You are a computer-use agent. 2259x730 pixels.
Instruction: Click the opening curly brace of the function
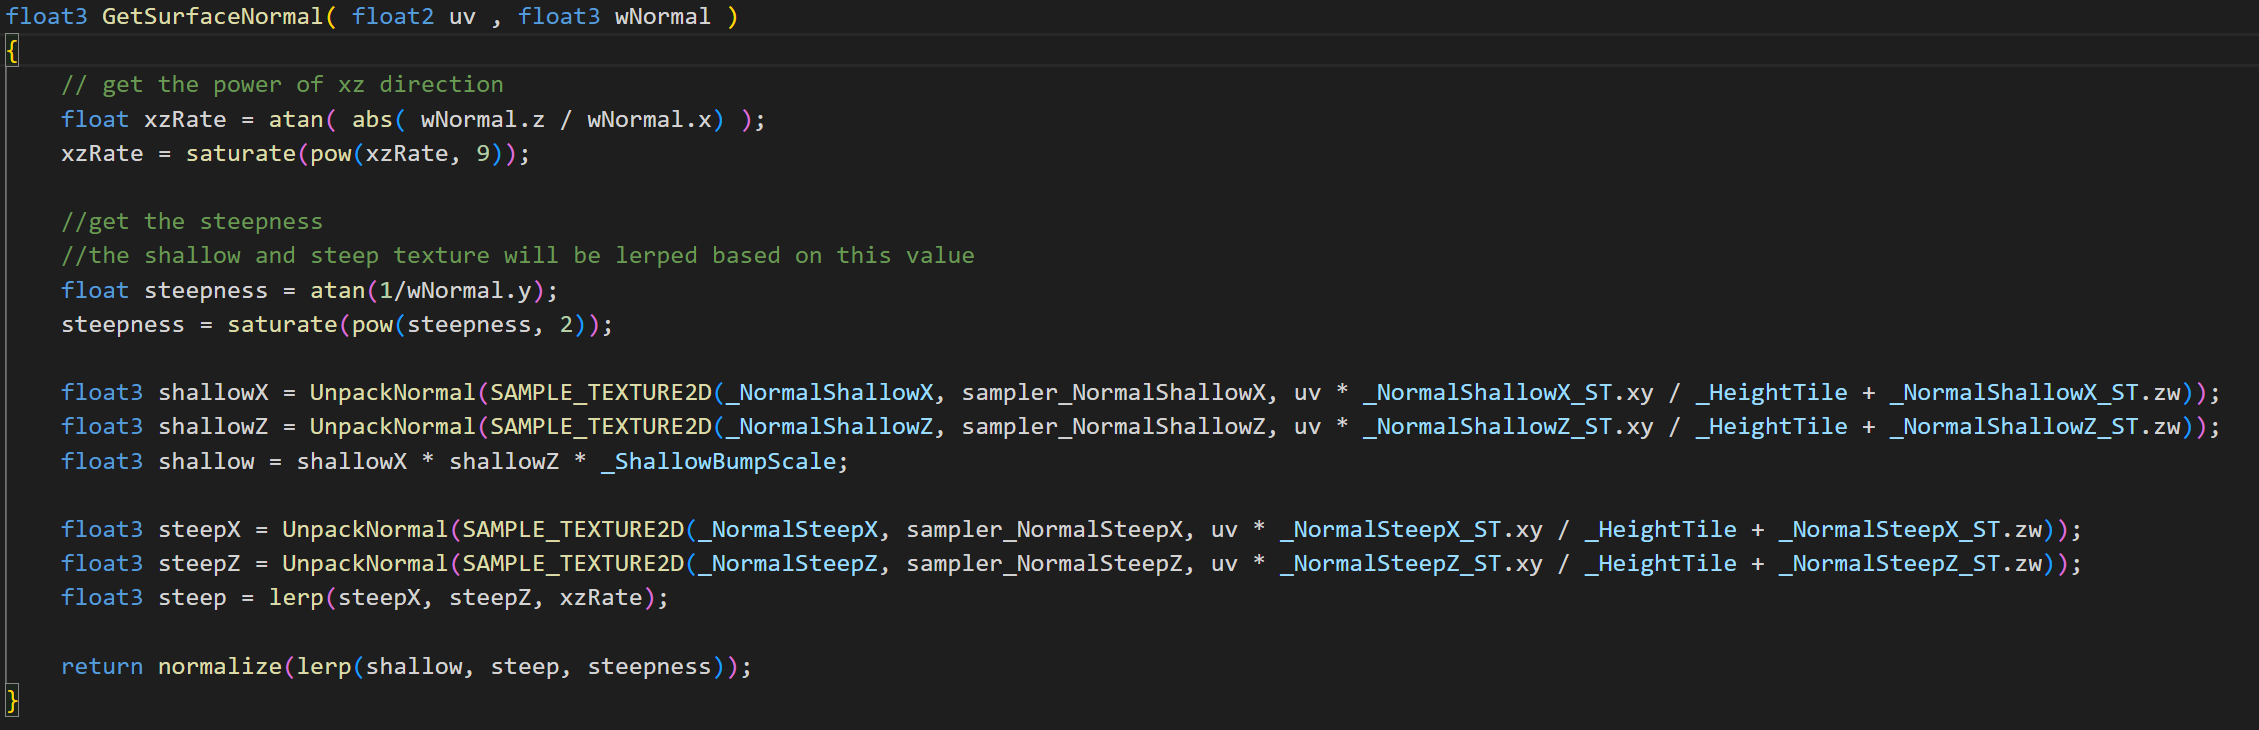(x=12, y=50)
